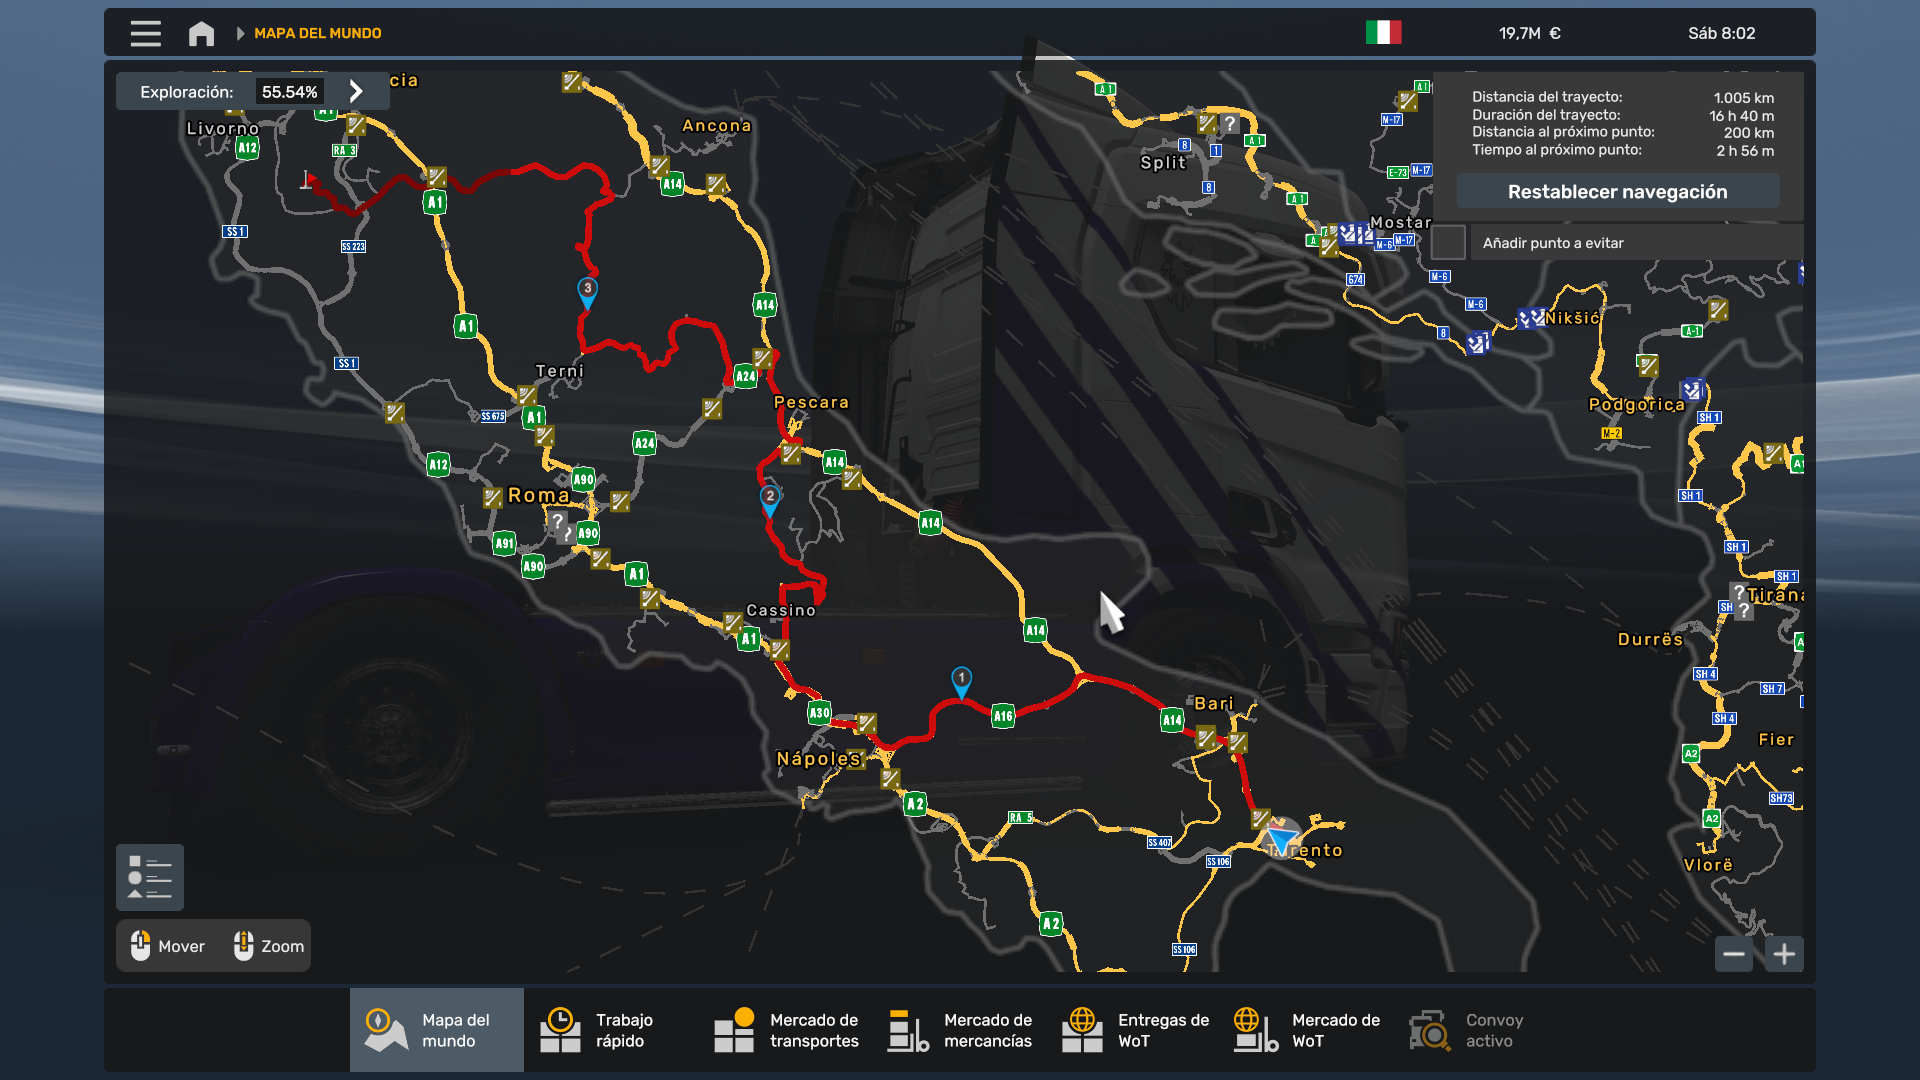Click the money balance 19,7M €
1920x1080 pixels.
[x=1529, y=33]
